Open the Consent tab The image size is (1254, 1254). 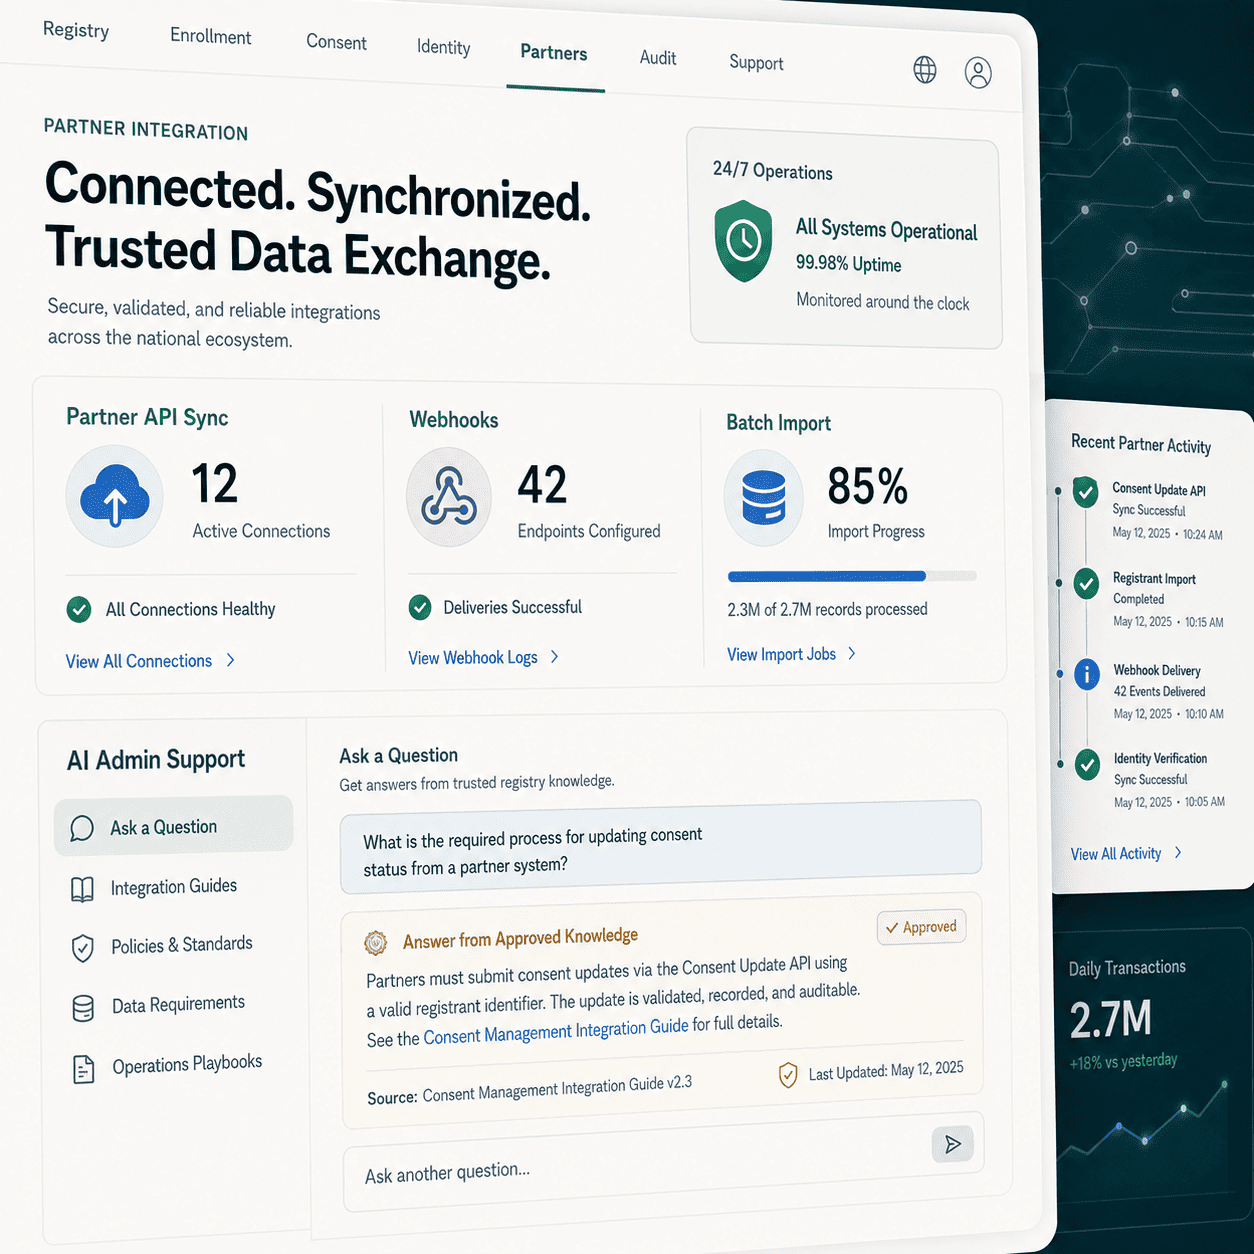click(336, 42)
